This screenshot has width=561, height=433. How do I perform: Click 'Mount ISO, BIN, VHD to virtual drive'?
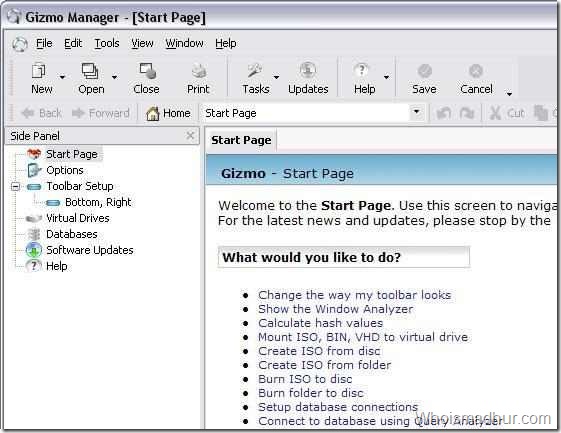[363, 337]
